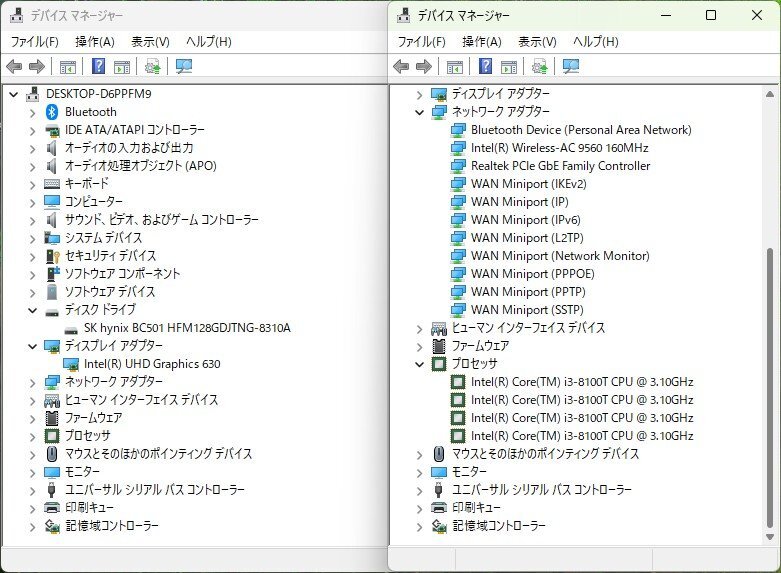The width and height of the screenshot is (781, 573).
Task: Select WAN Miniport (SSTP)
Action: [x=527, y=309]
